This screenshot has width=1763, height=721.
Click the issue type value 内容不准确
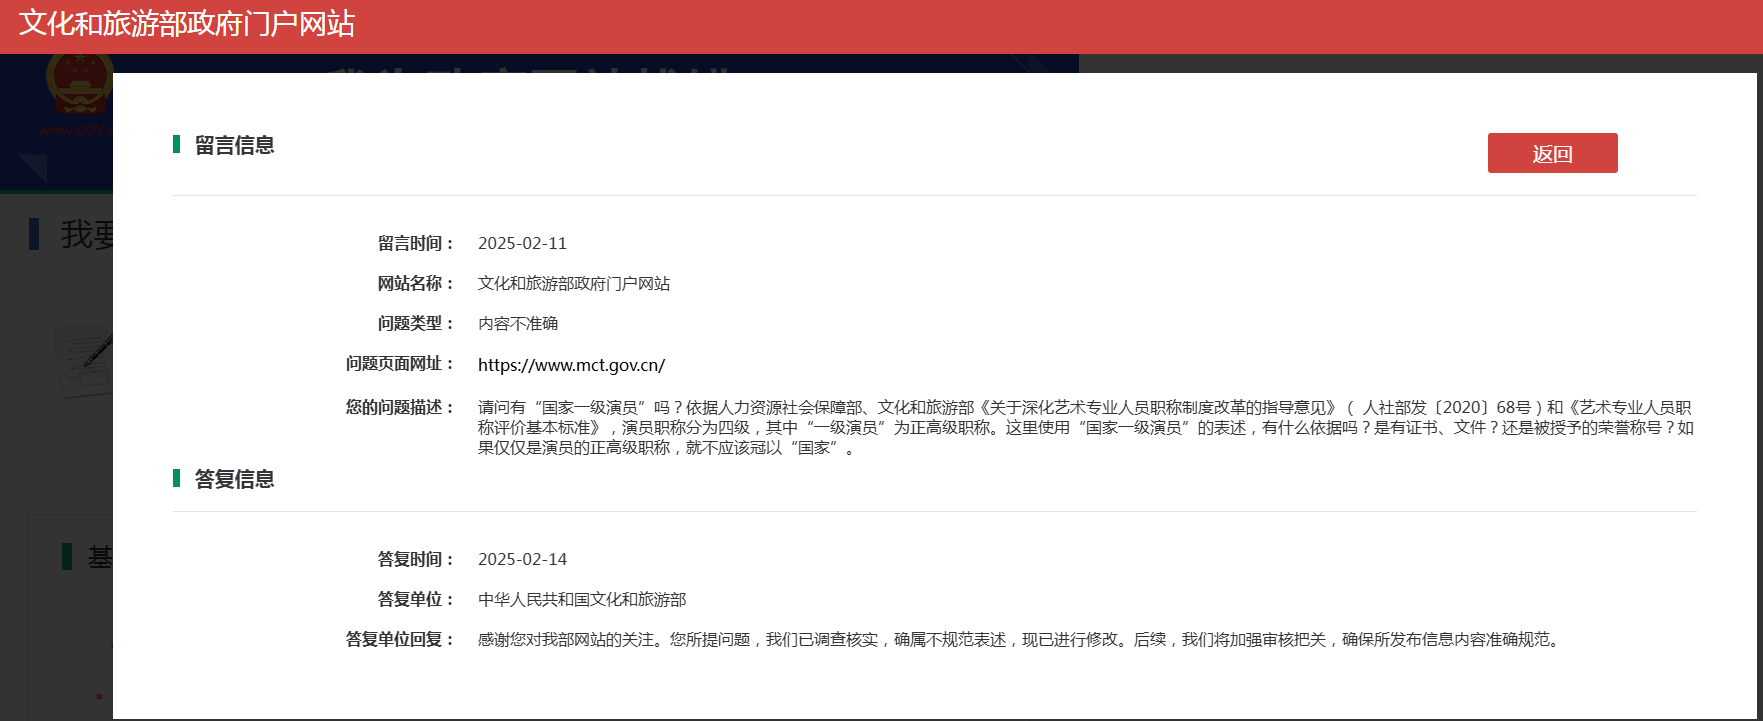coord(518,324)
